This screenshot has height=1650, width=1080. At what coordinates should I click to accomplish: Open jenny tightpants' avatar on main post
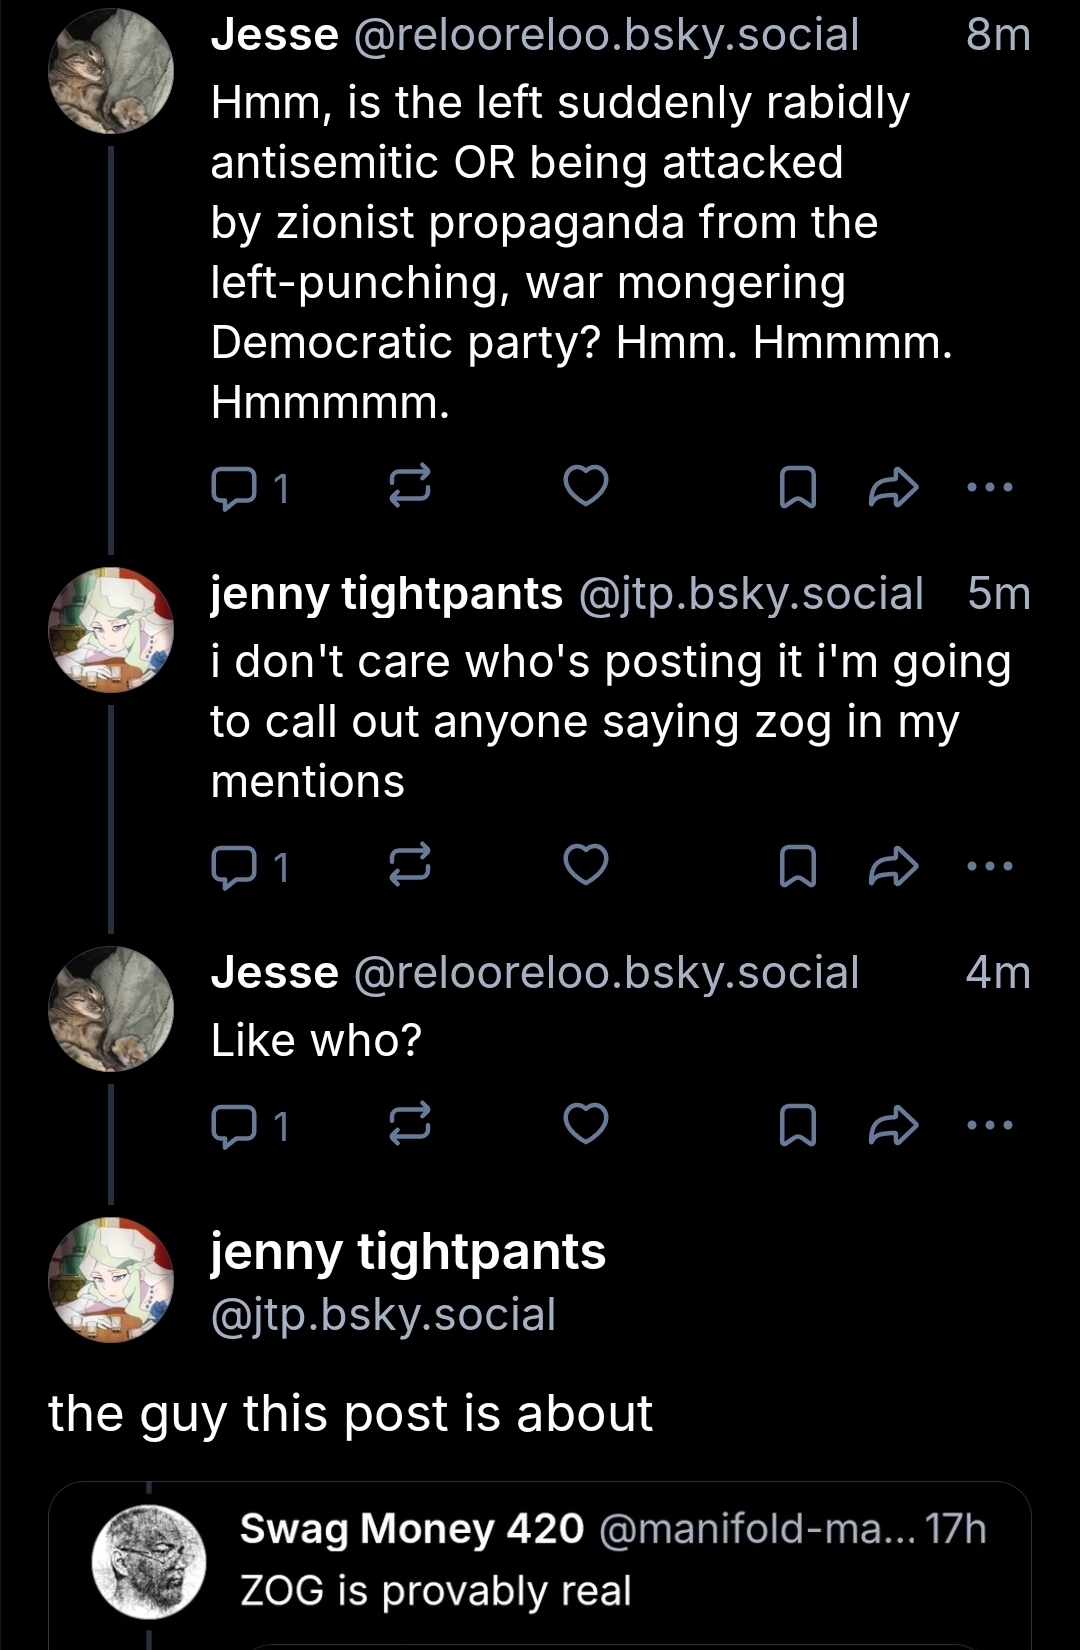[x=111, y=1280]
